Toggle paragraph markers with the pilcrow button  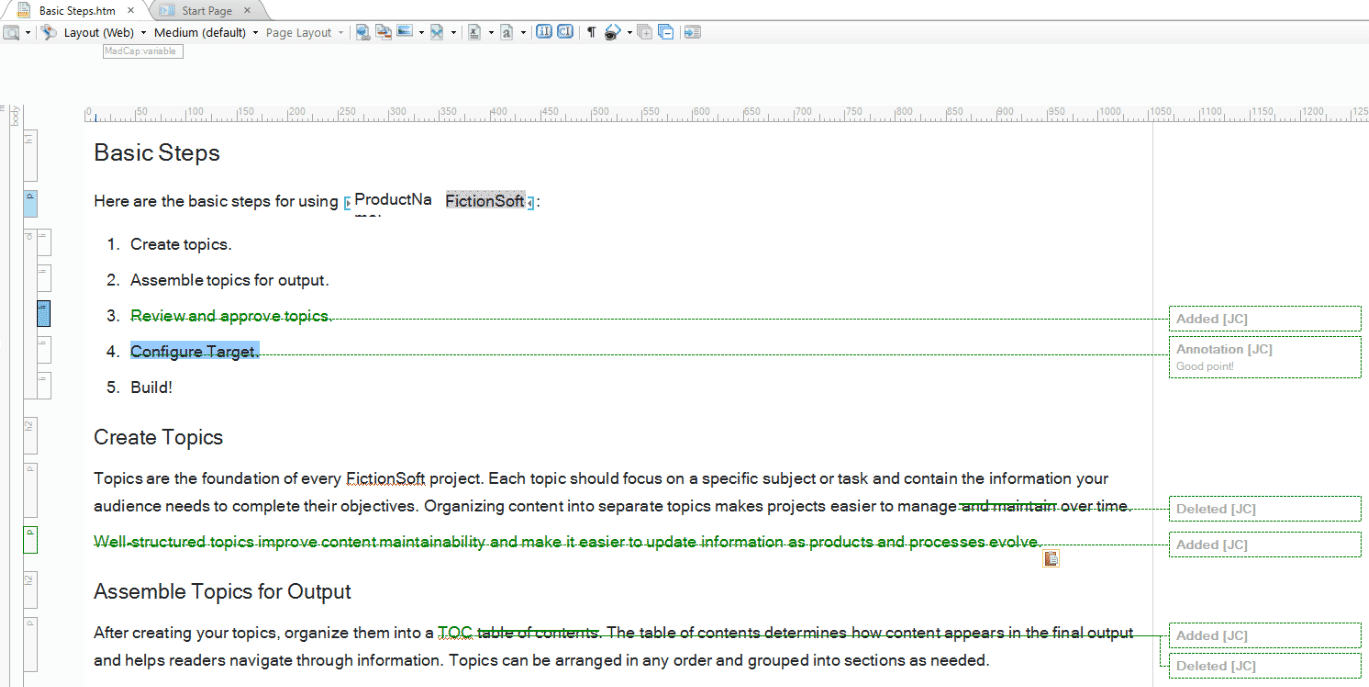(x=591, y=33)
